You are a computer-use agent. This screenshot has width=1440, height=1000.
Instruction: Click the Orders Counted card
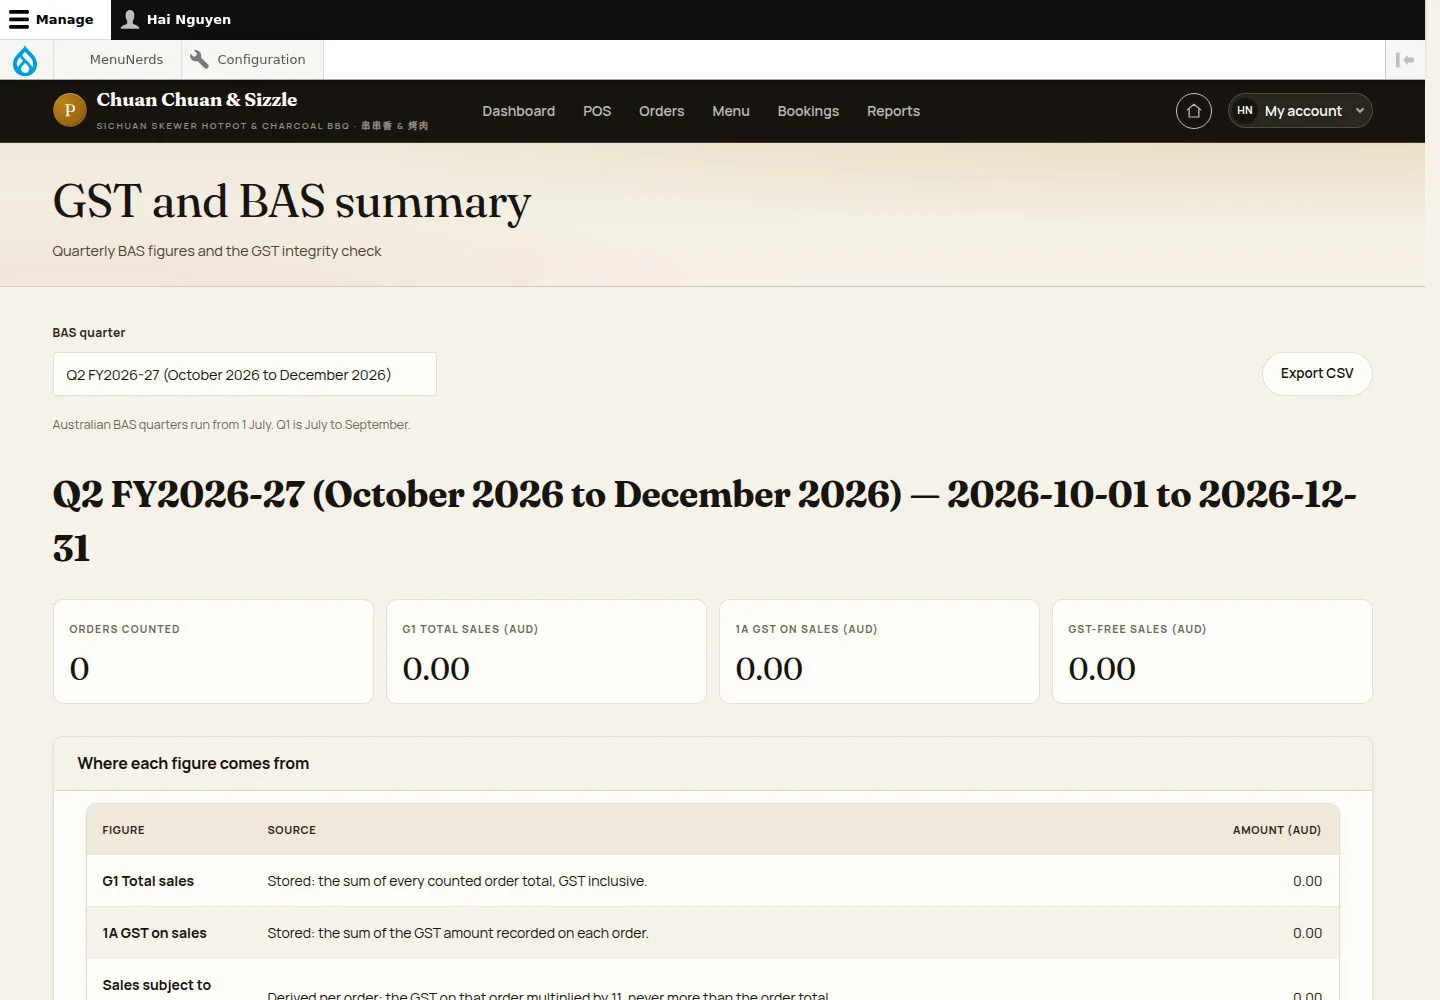[x=213, y=651]
